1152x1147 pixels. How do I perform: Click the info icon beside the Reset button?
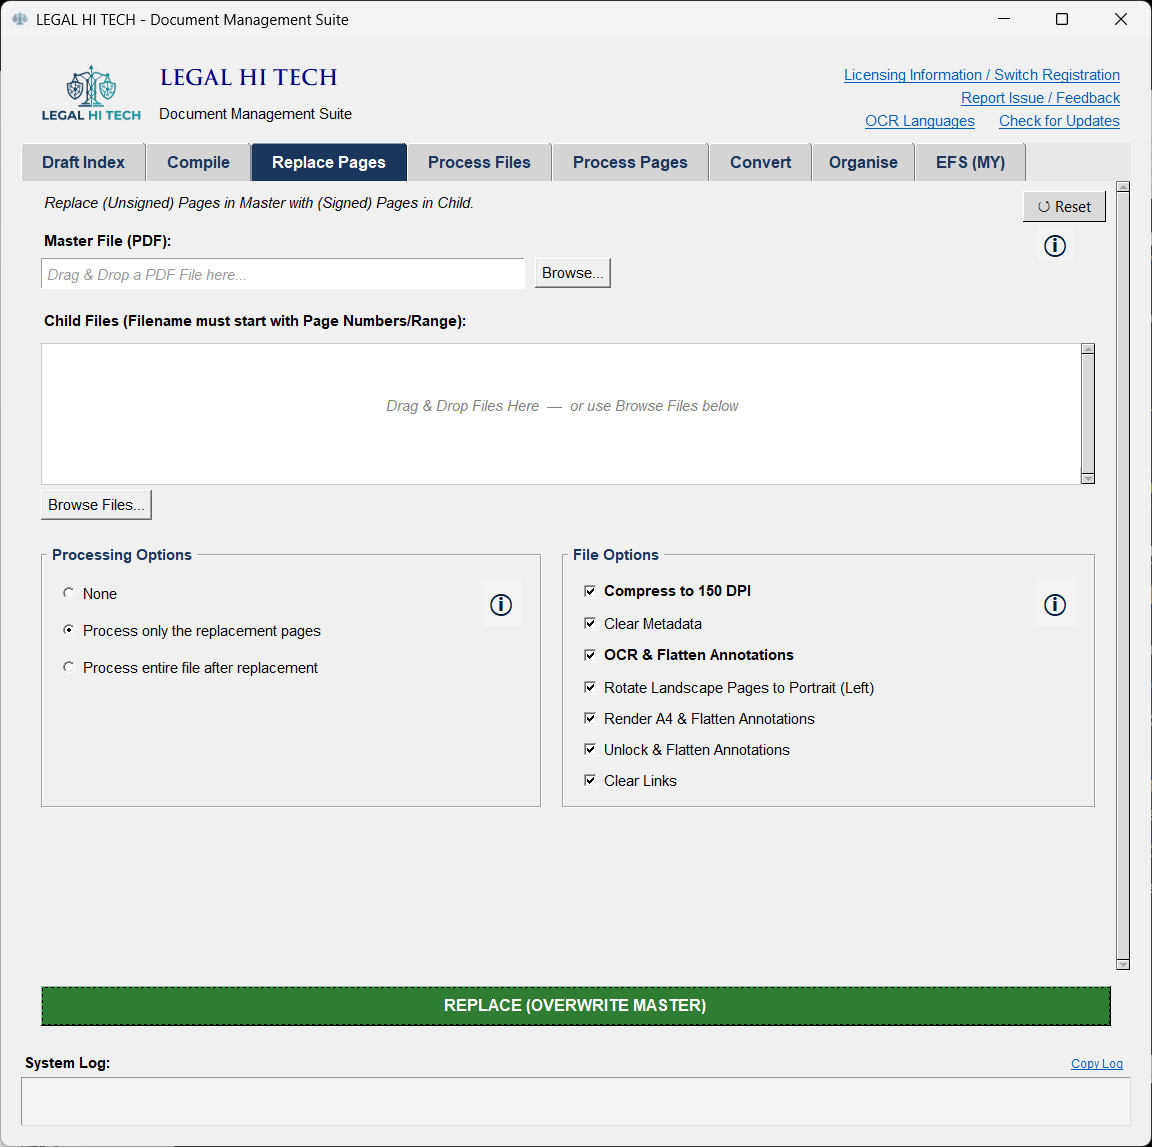[1054, 246]
